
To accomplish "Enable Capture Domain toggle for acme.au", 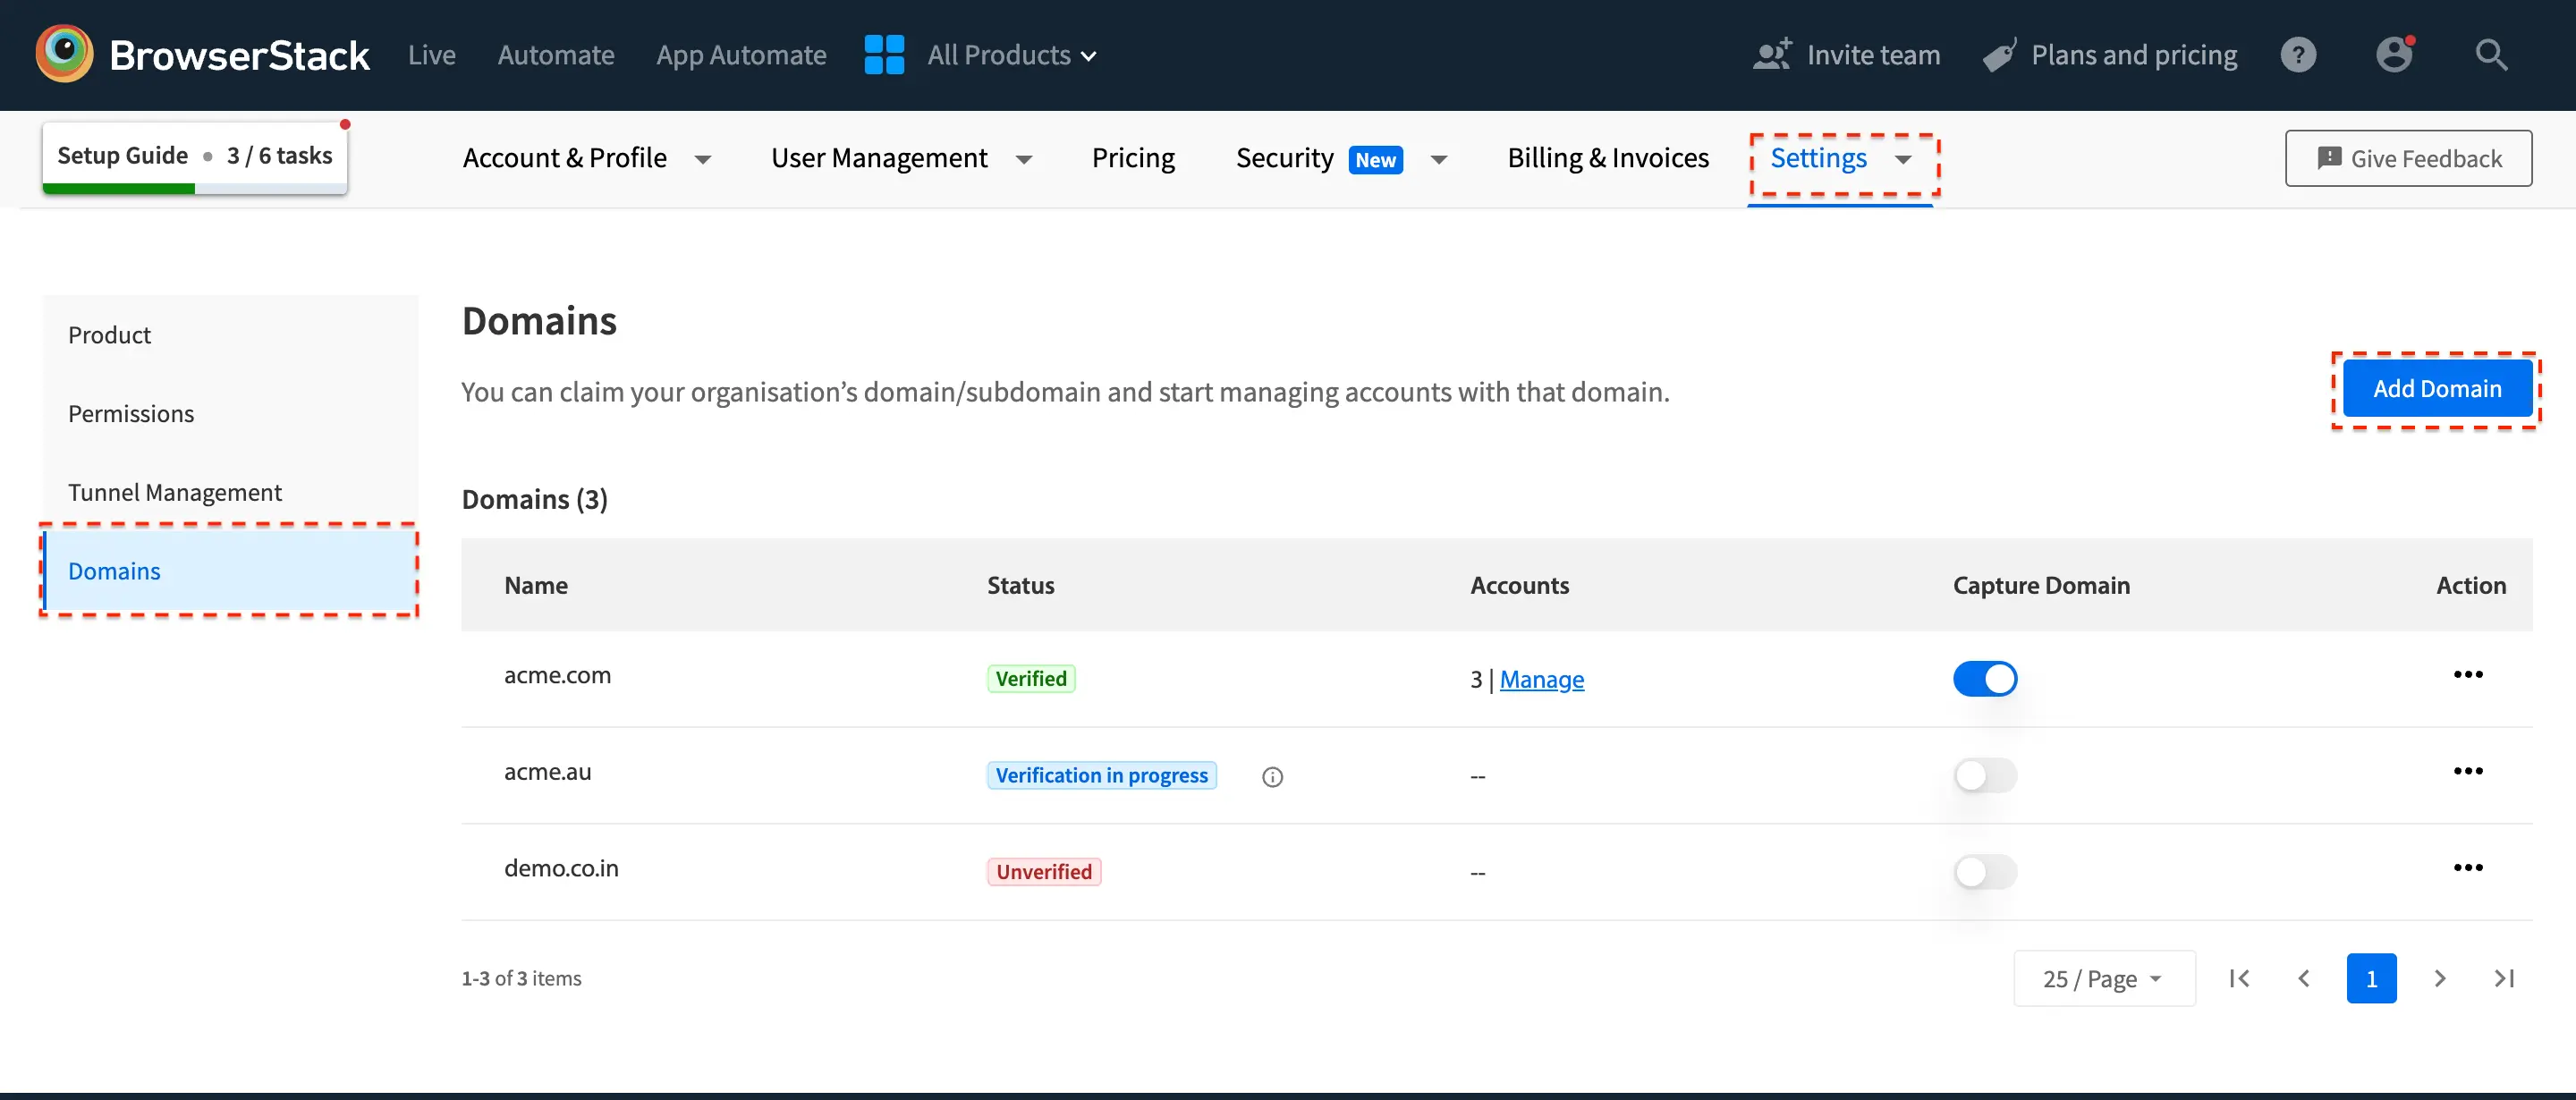I will click(x=1984, y=775).
